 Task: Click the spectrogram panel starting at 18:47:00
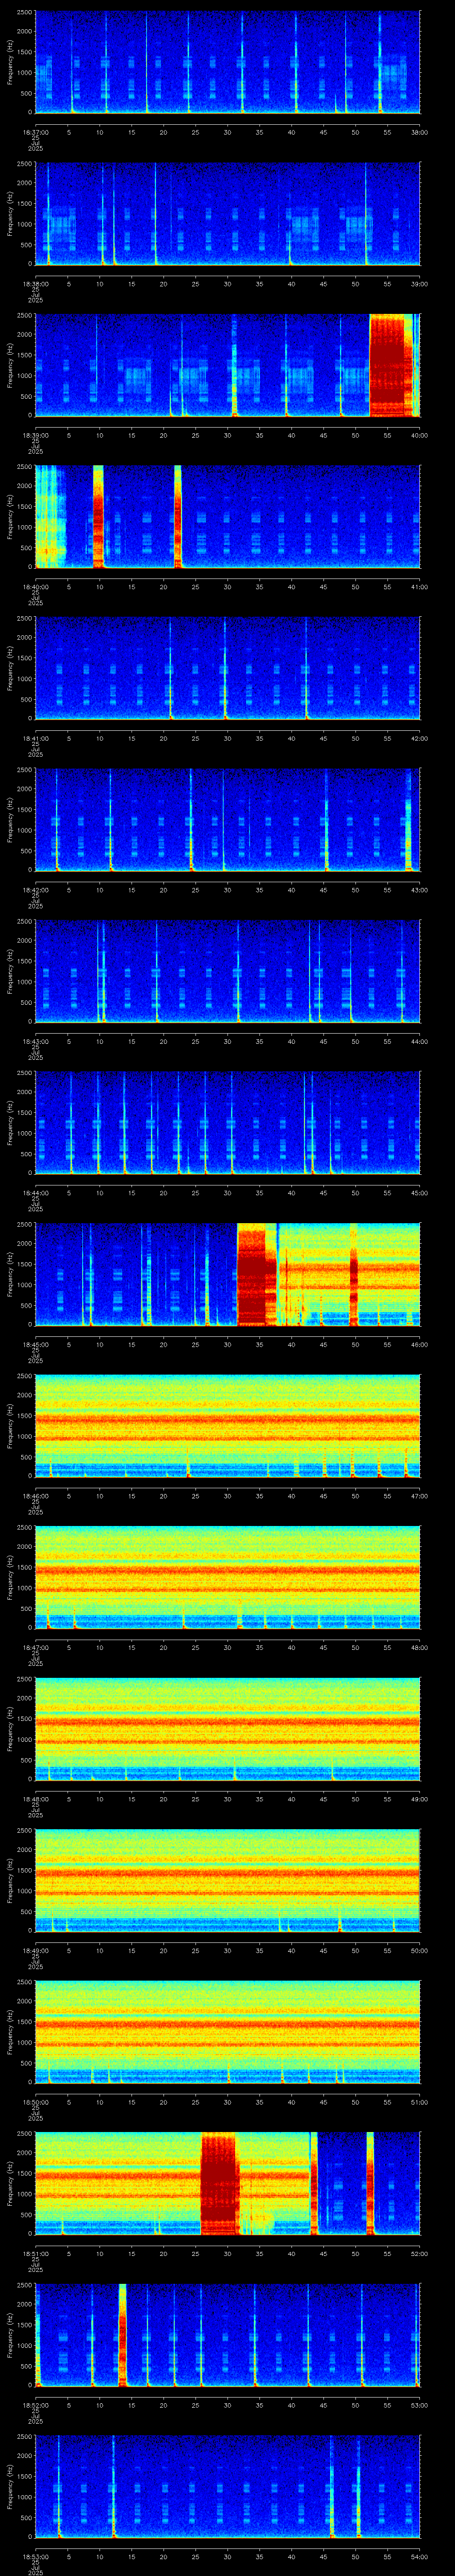(x=227, y=1577)
